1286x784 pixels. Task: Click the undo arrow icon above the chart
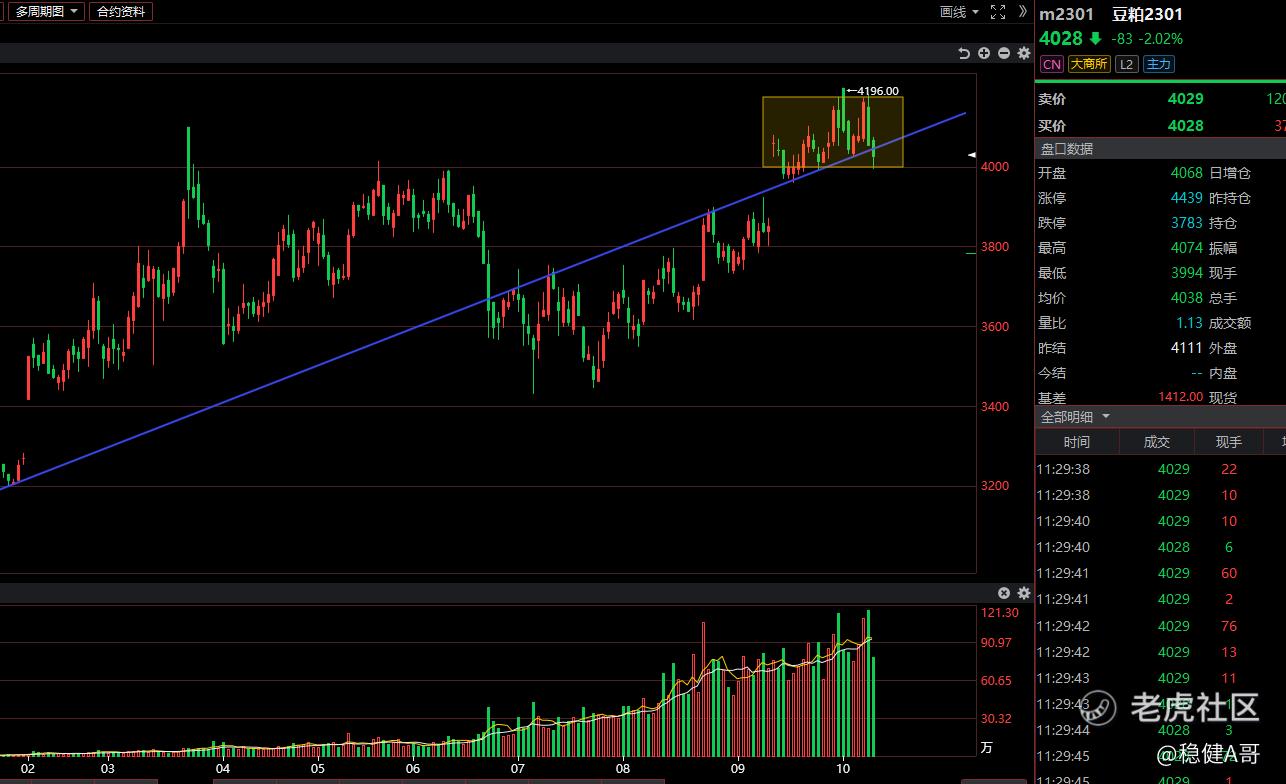pyautogui.click(x=964, y=53)
